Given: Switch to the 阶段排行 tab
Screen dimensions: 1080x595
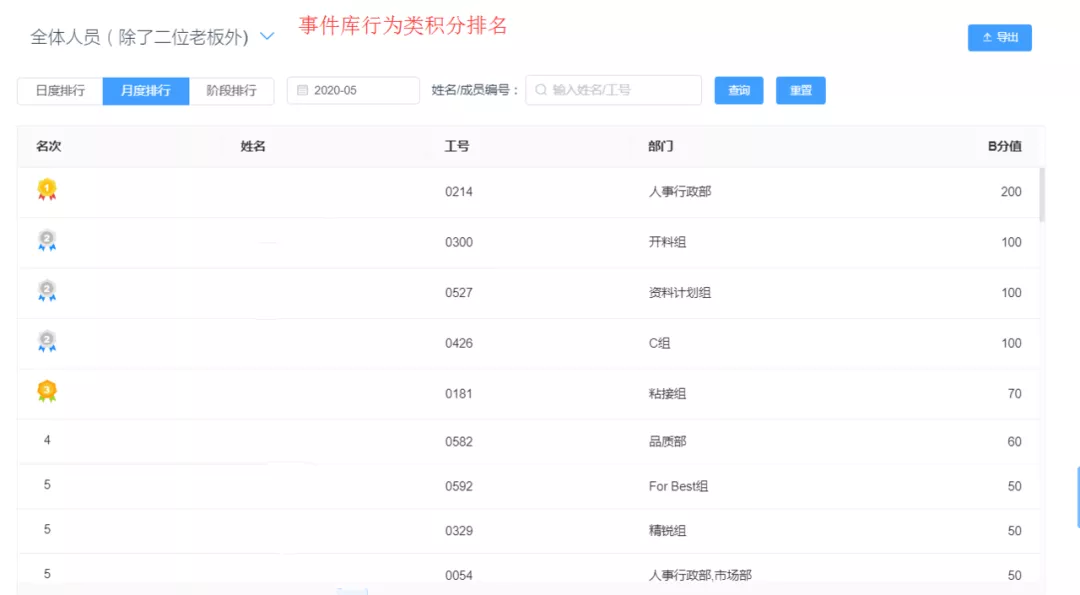Looking at the screenshot, I should (231, 90).
